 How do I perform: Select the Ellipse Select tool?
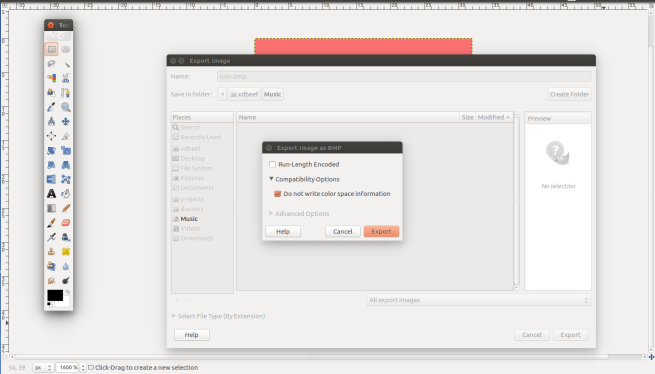pos(66,49)
